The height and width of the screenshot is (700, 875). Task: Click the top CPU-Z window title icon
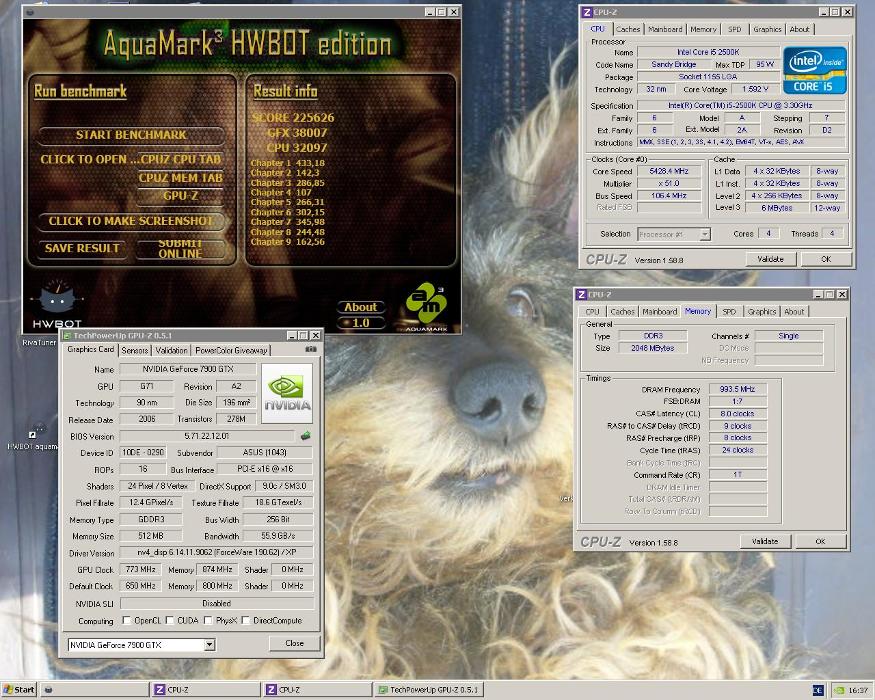point(586,12)
